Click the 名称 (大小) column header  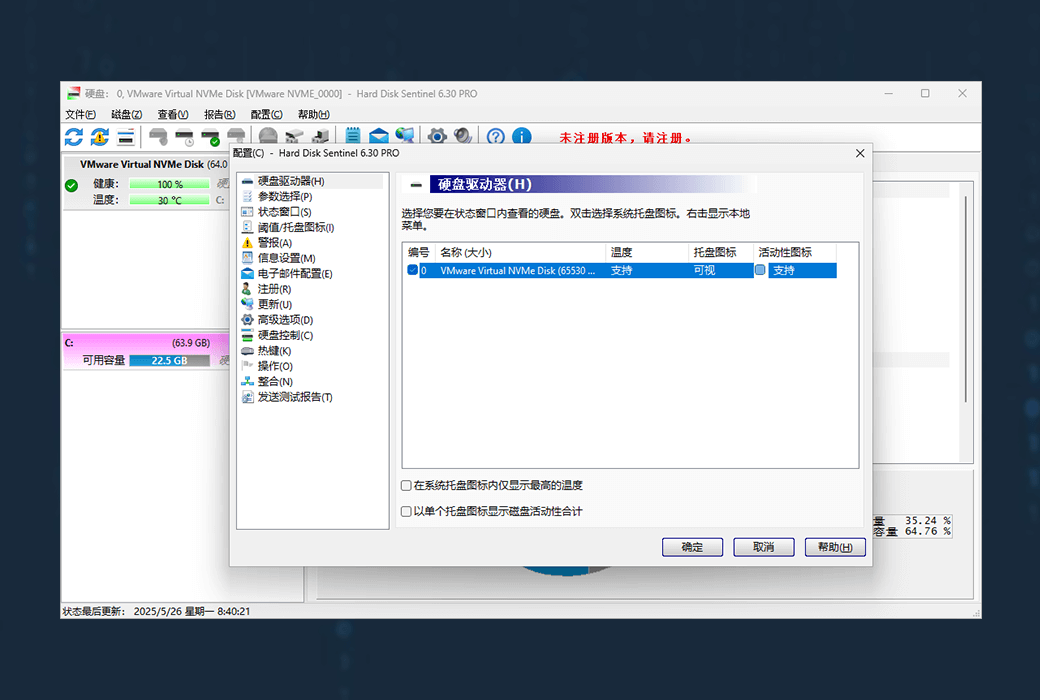[x=520, y=252]
